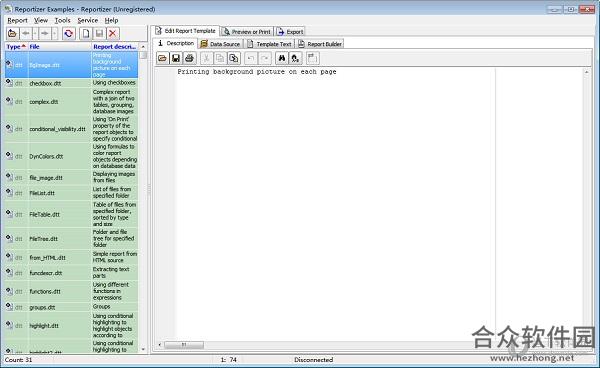Select the Description sub-tab

pos(176,43)
